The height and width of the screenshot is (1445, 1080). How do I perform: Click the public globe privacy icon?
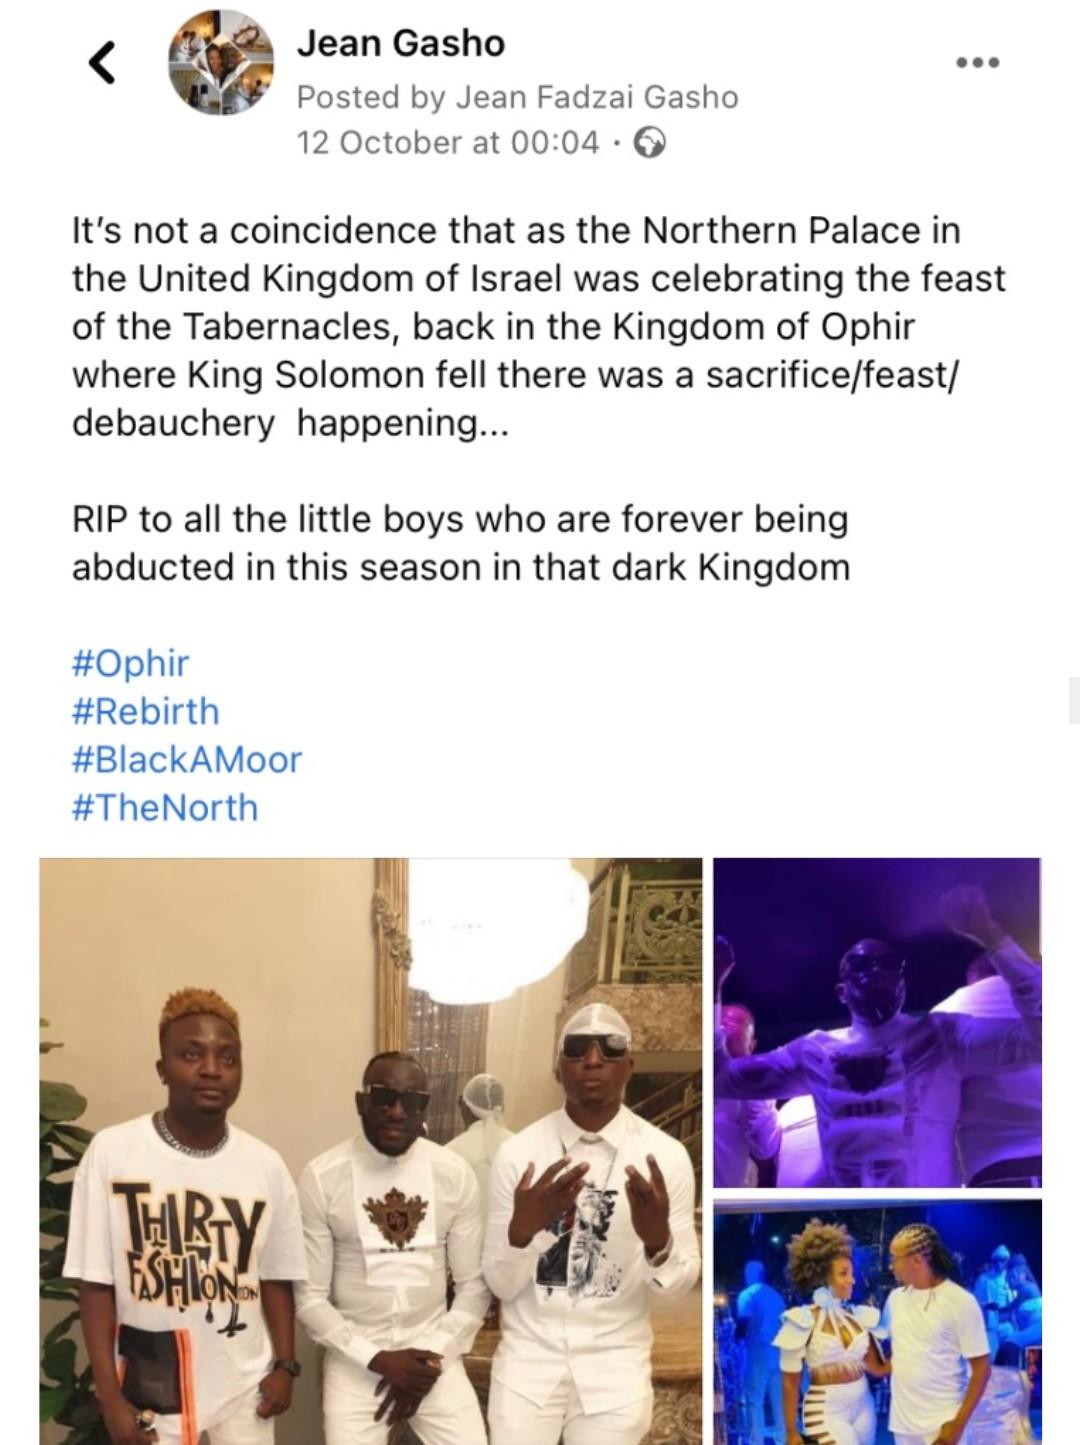tap(650, 142)
